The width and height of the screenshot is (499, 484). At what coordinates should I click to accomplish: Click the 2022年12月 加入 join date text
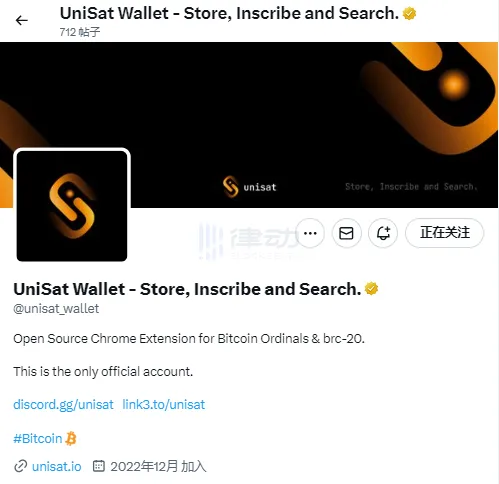coord(158,466)
